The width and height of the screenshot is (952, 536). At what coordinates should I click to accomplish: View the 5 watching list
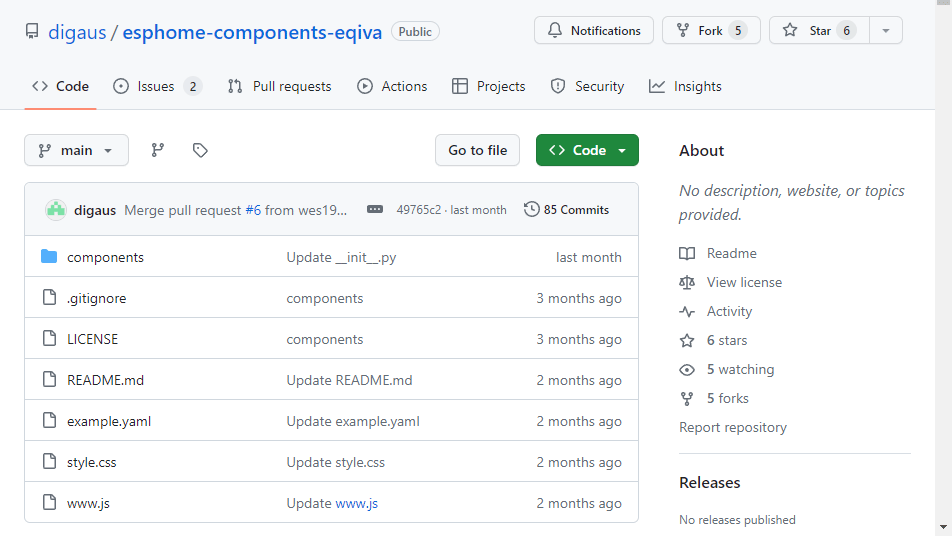pyautogui.click(x=740, y=370)
